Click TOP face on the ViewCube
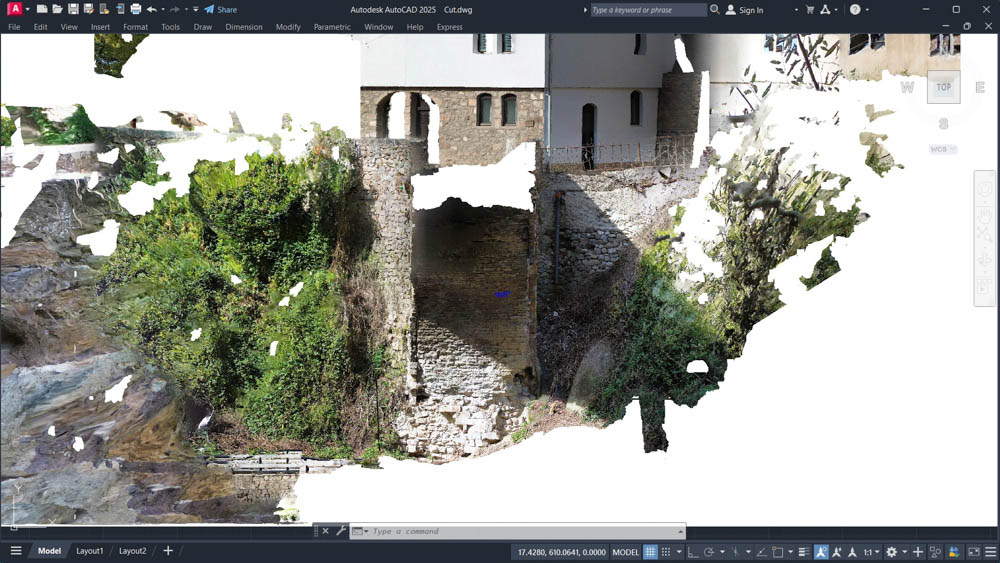1000x563 pixels. coord(944,87)
